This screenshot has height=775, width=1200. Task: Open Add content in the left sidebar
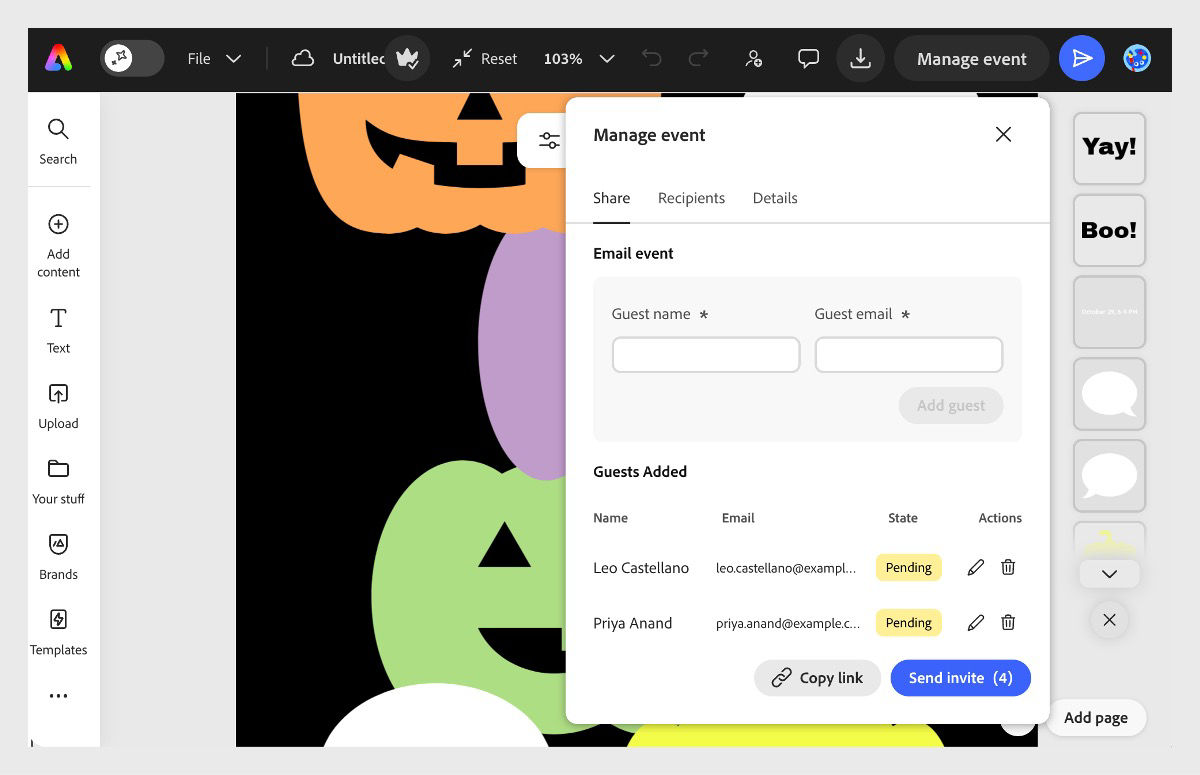click(58, 246)
